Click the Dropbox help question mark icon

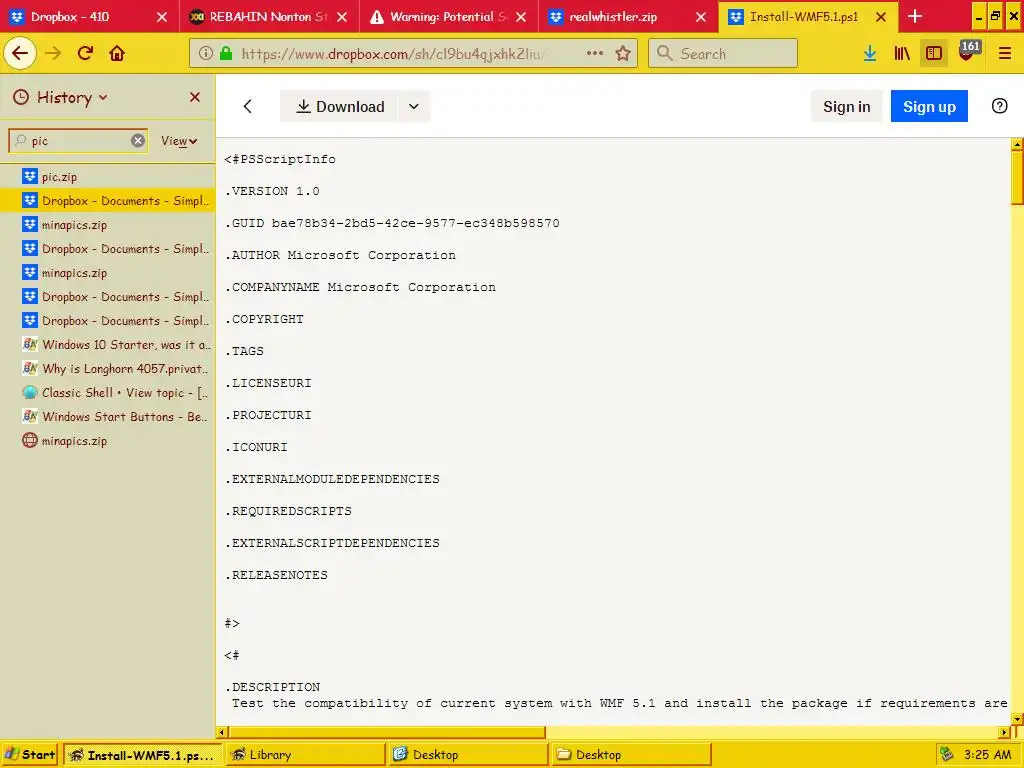999,106
